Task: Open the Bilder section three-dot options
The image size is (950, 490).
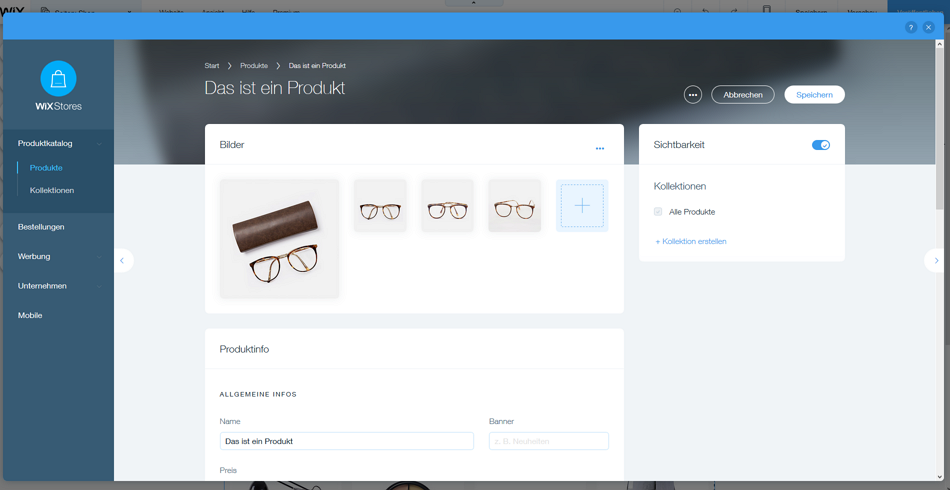Action: point(600,148)
